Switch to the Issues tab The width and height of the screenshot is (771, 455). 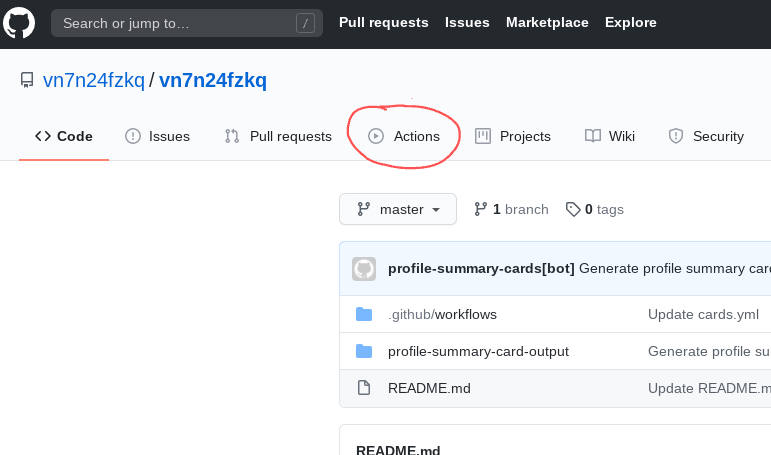point(157,136)
